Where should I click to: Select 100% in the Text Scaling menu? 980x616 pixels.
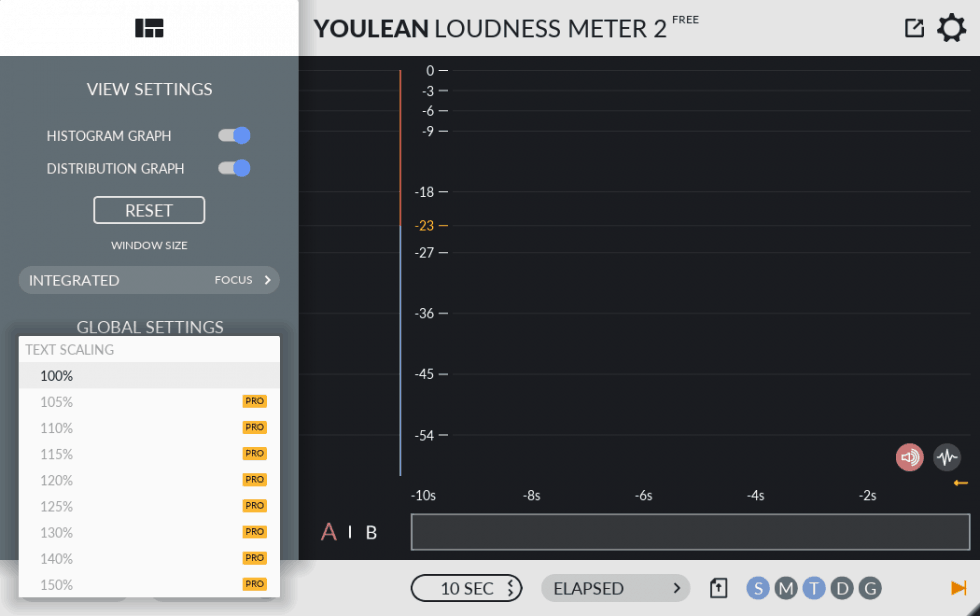click(x=57, y=375)
